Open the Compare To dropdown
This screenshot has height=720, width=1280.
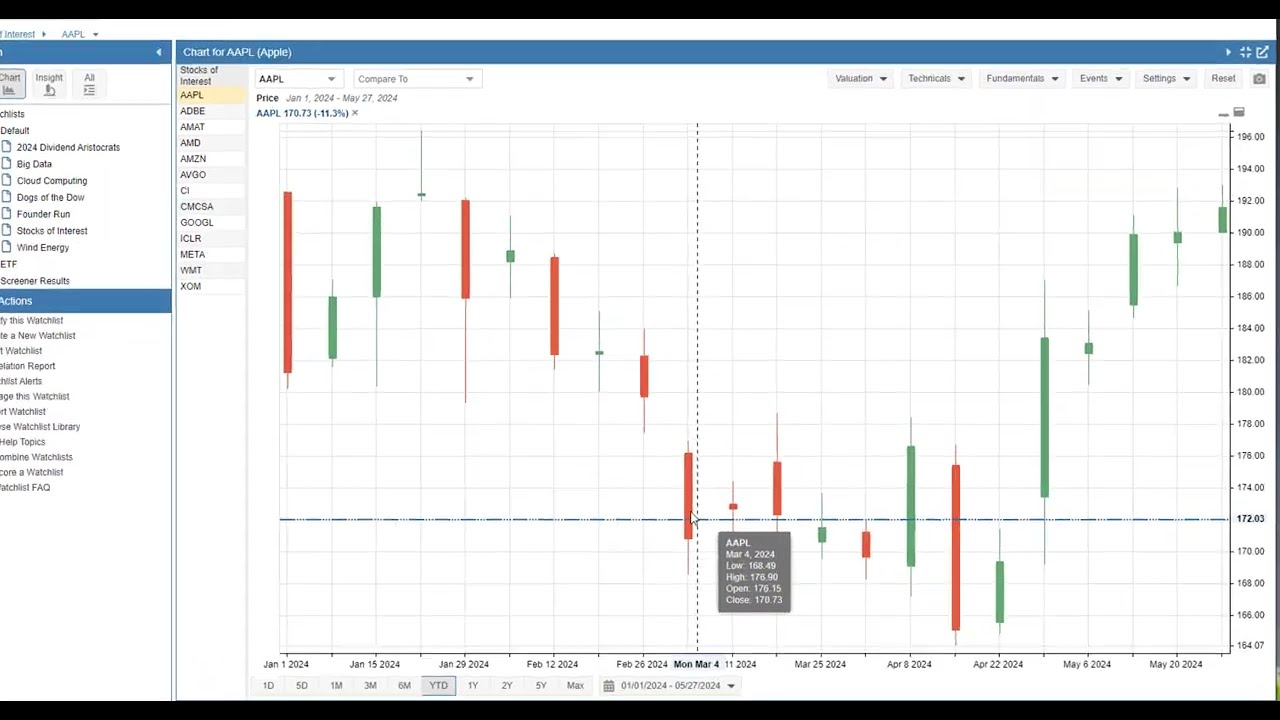tap(416, 79)
